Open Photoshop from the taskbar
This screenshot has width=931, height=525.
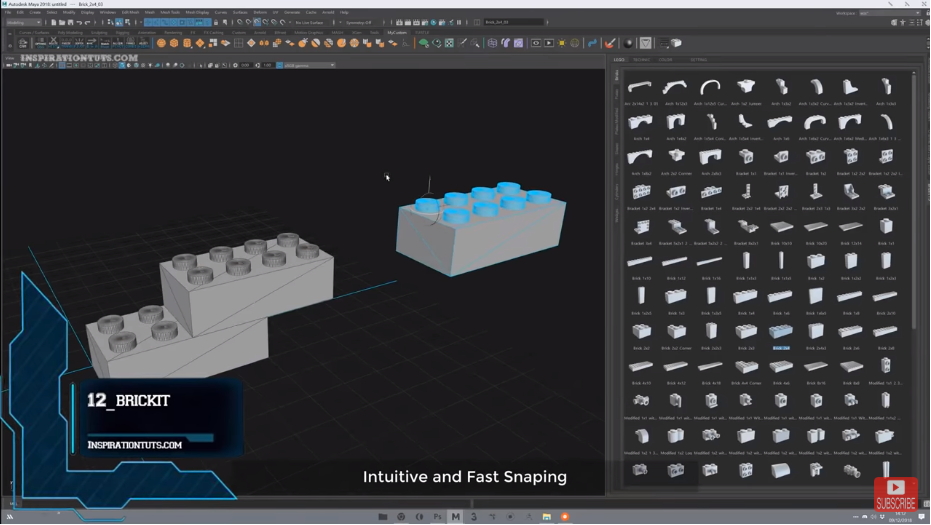click(x=438, y=517)
